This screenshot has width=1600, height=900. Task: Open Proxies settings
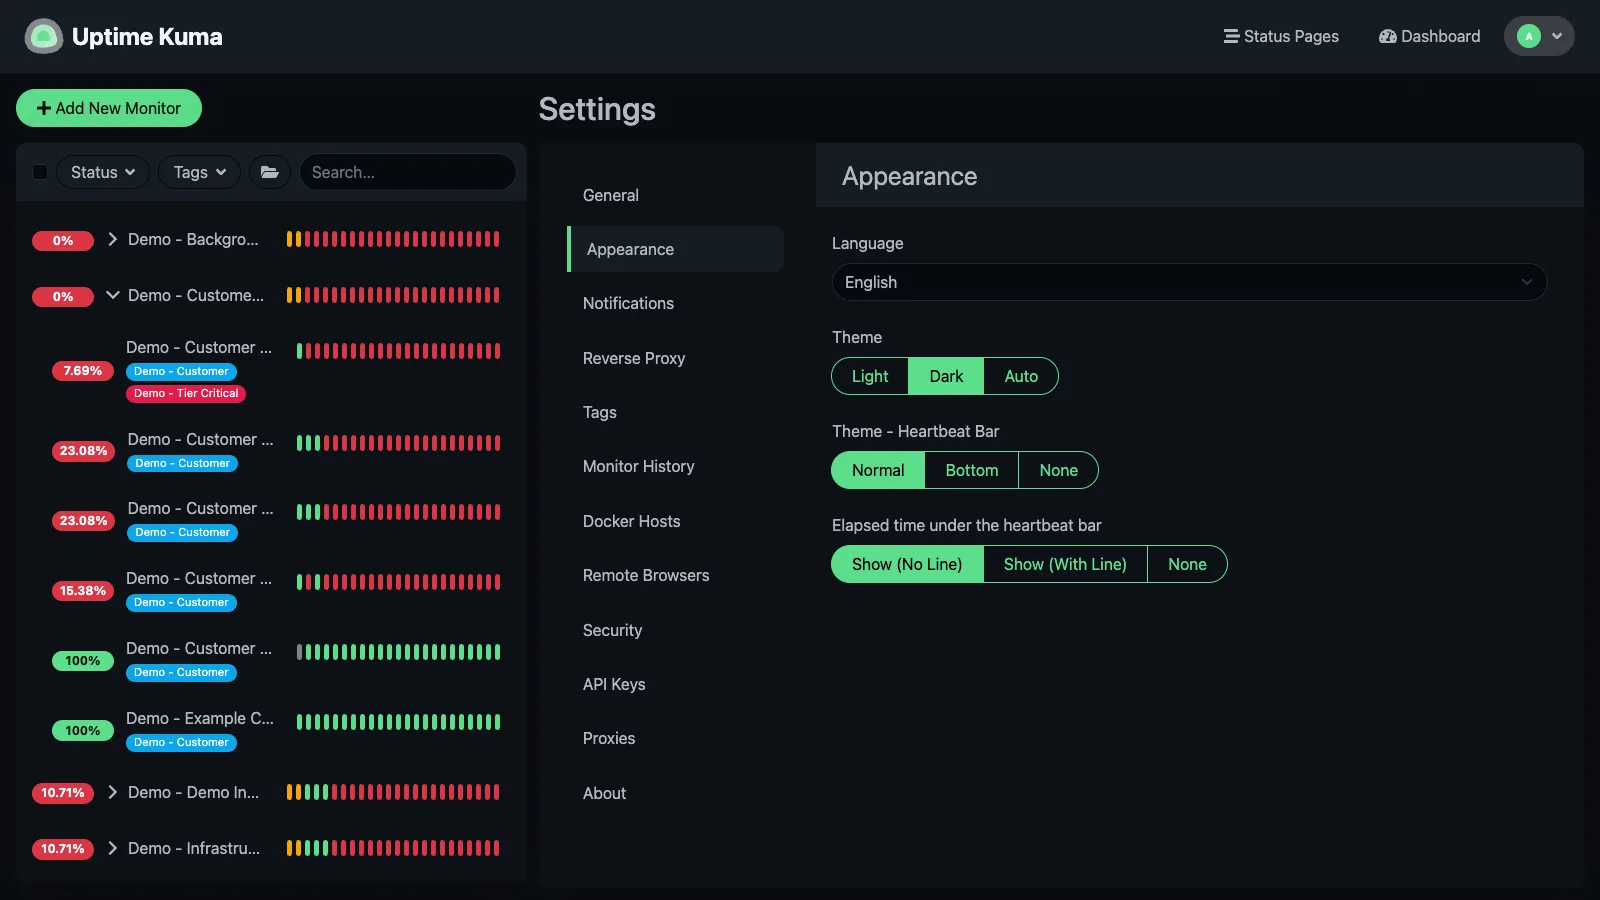tap(675, 738)
